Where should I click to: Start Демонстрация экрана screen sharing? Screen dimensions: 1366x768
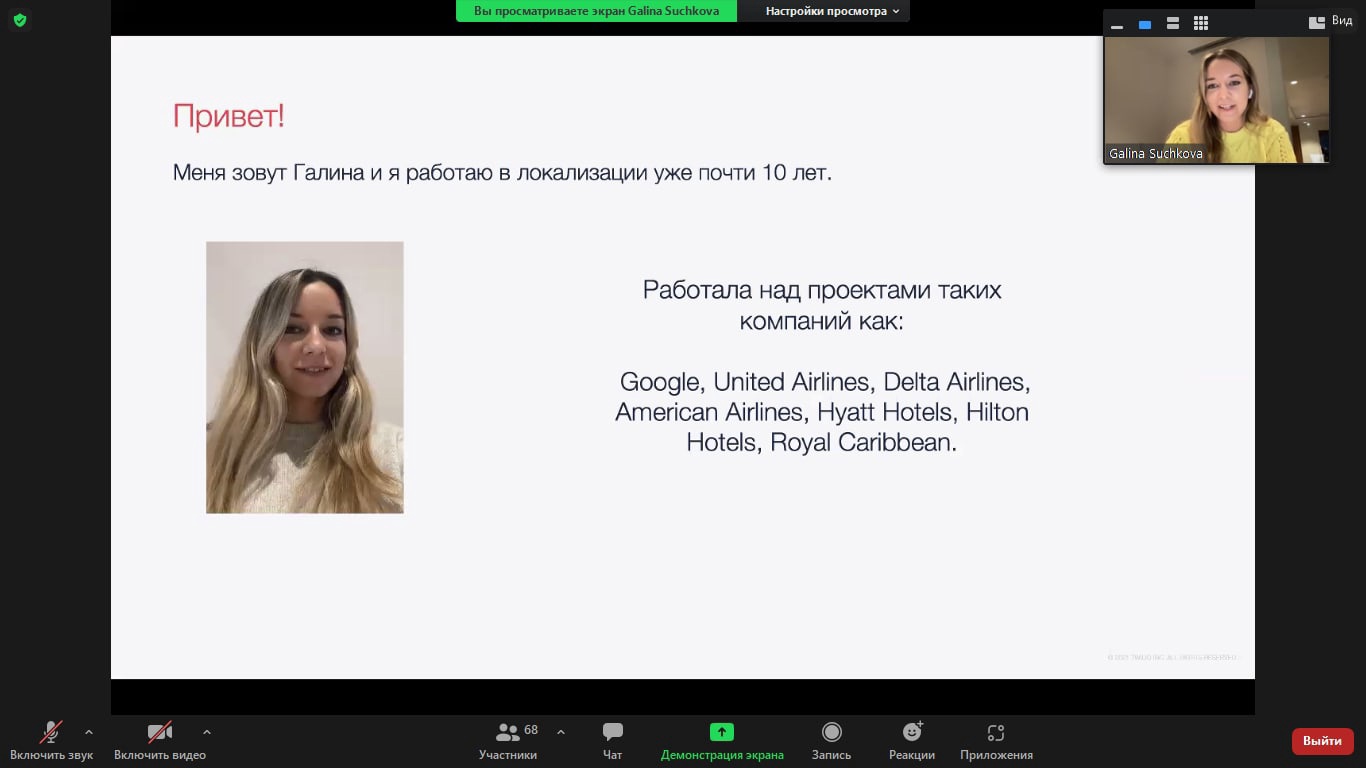click(x=722, y=741)
